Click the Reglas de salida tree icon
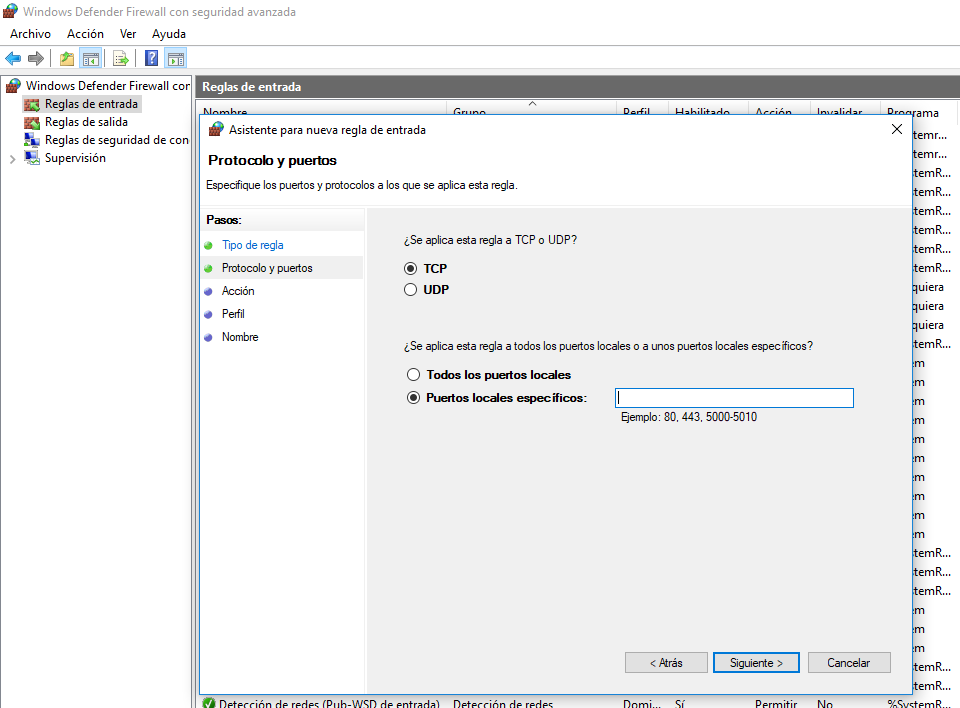 click(x=32, y=122)
